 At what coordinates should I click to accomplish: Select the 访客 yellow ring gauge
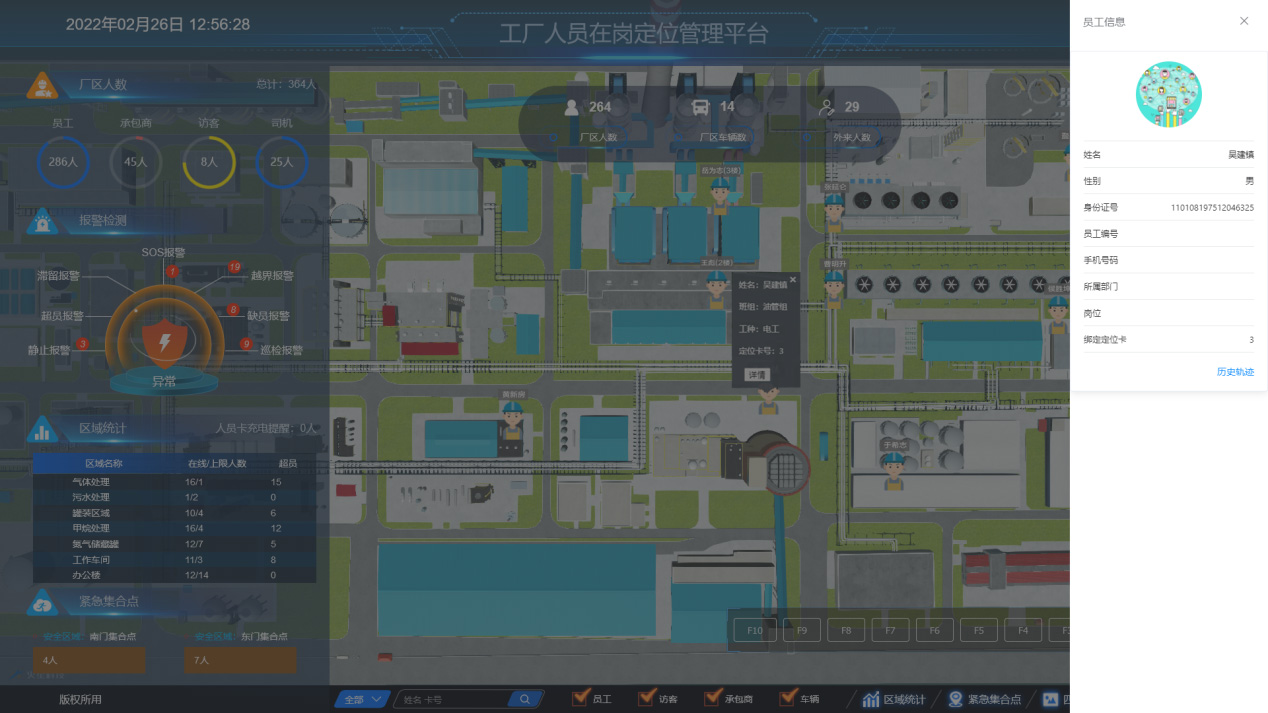[x=209, y=161]
